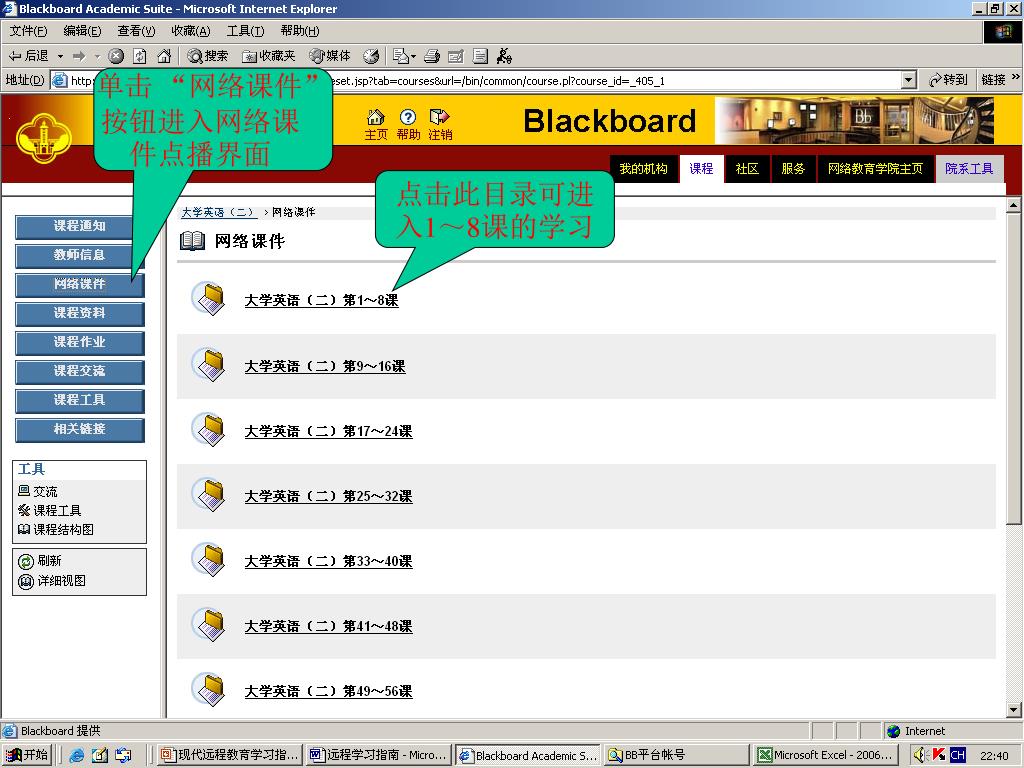Click the 开始 Start button
The height and width of the screenshot is (768, 1024).
27,755
